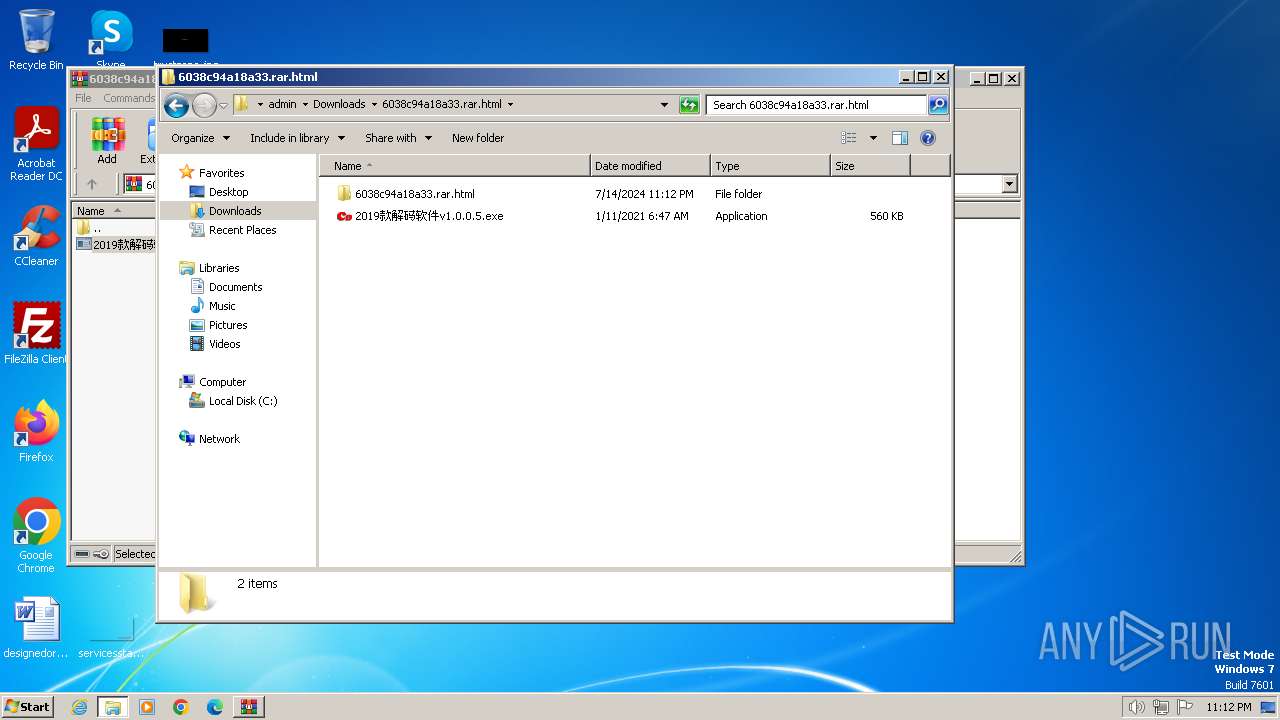Select the 2019款解碼 entry in WinRAR list

(117, 245)
